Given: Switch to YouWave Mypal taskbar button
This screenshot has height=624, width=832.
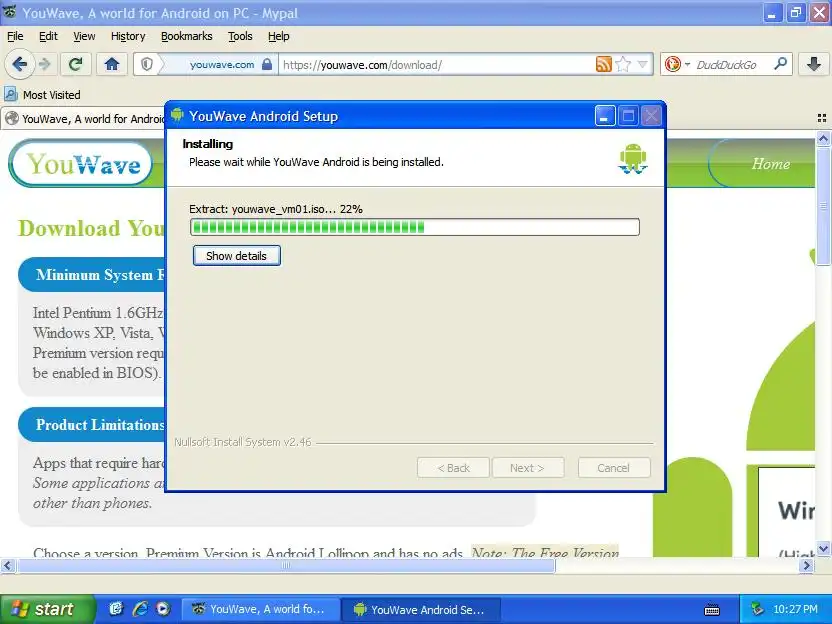Looking at the screenshot, I should tap(260, 609).
